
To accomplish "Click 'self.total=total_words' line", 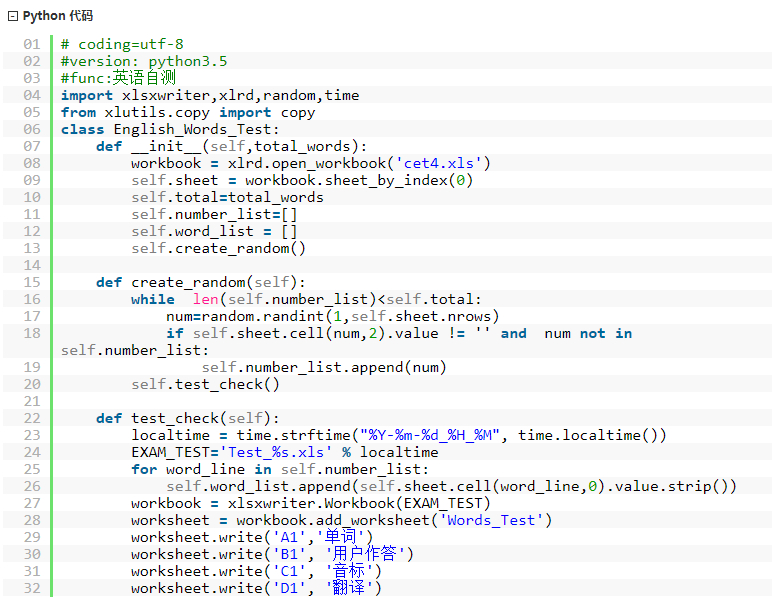I will click(x=227, y=197).
